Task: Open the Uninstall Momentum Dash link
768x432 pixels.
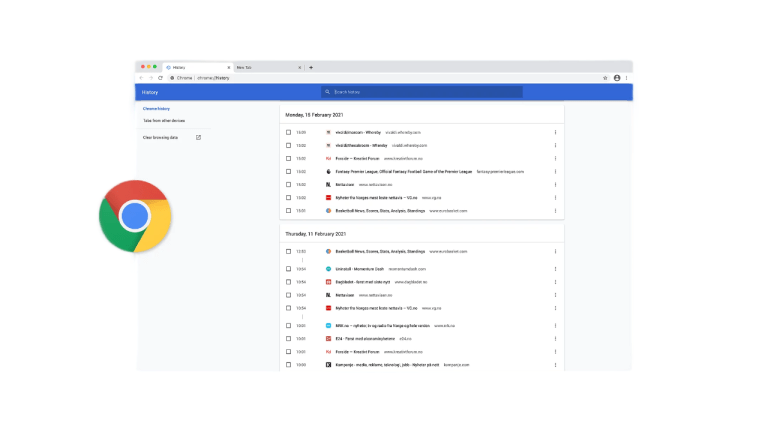Action: [360, 269]
